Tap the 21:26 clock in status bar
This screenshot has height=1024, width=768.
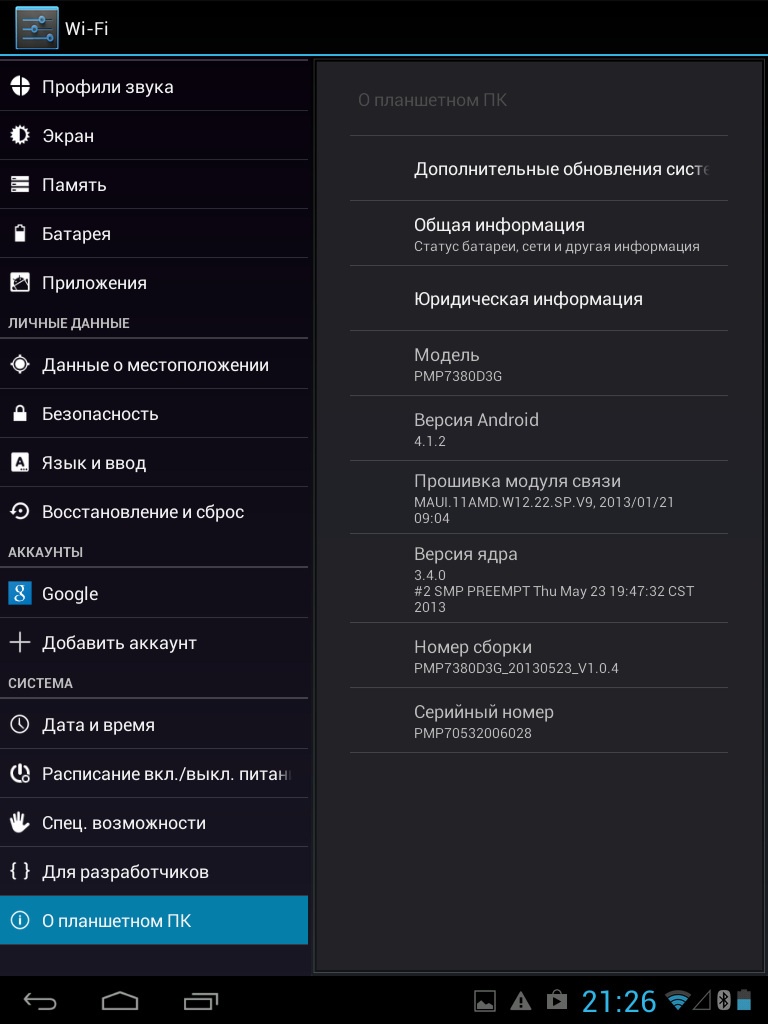[x=619, y=1000]
